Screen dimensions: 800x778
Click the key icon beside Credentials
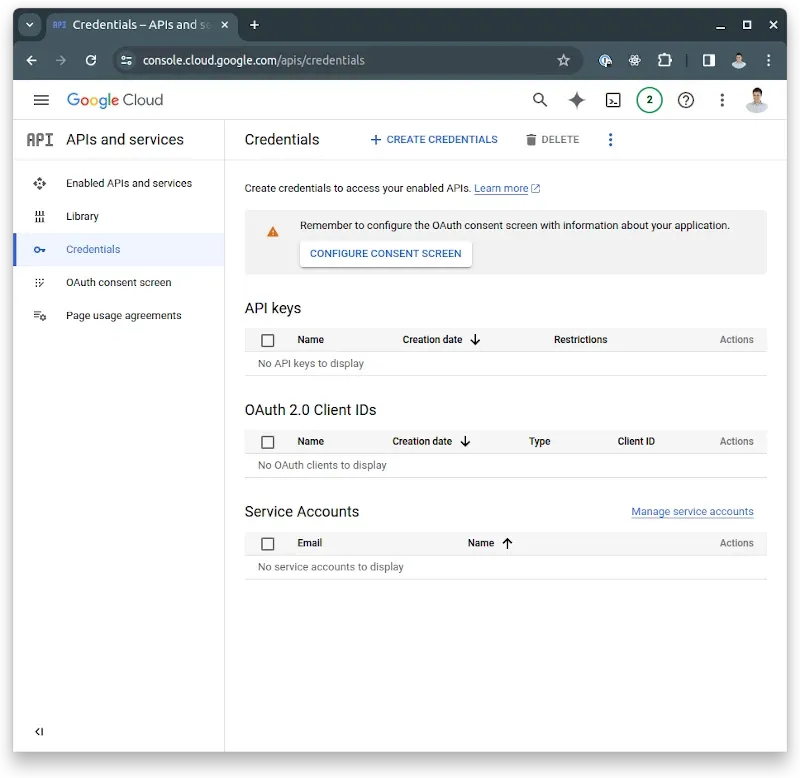click(x=40, y=249)
